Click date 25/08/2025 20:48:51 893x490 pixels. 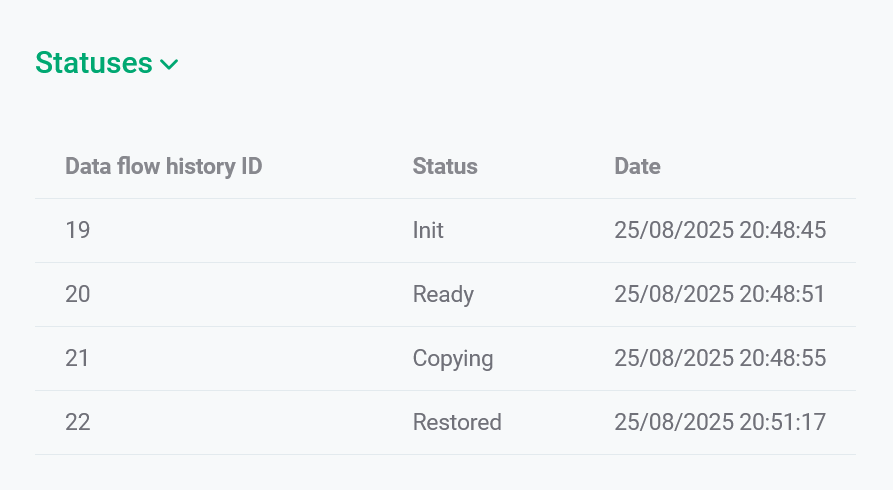tap(720, 294)
